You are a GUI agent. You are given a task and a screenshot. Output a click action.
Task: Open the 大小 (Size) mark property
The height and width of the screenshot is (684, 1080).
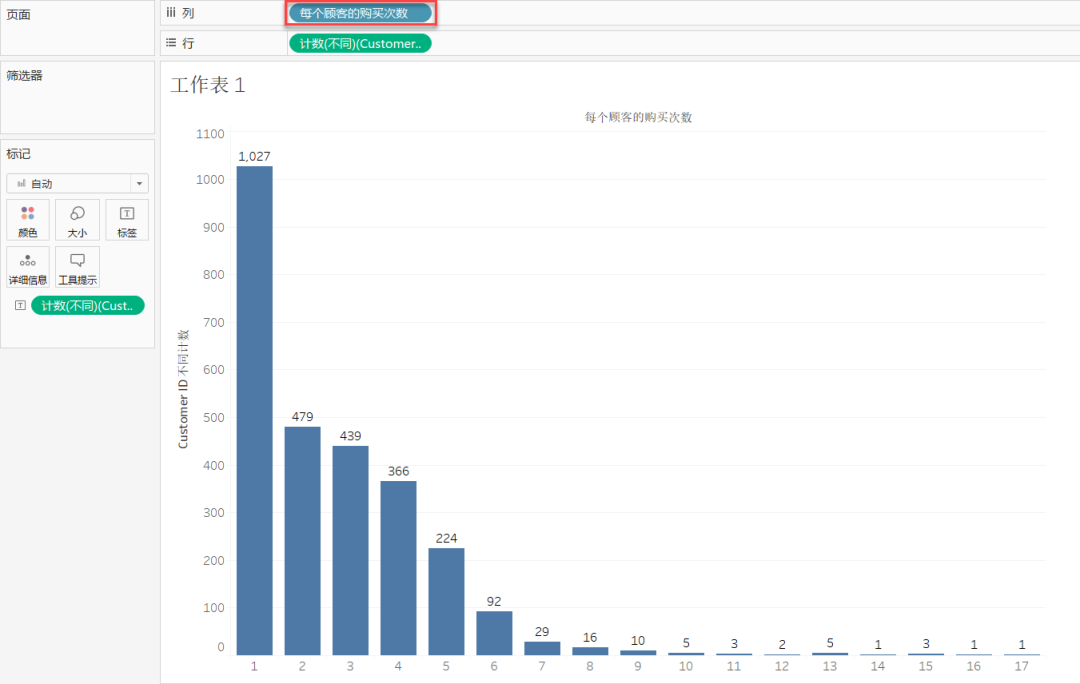[77, 219]
